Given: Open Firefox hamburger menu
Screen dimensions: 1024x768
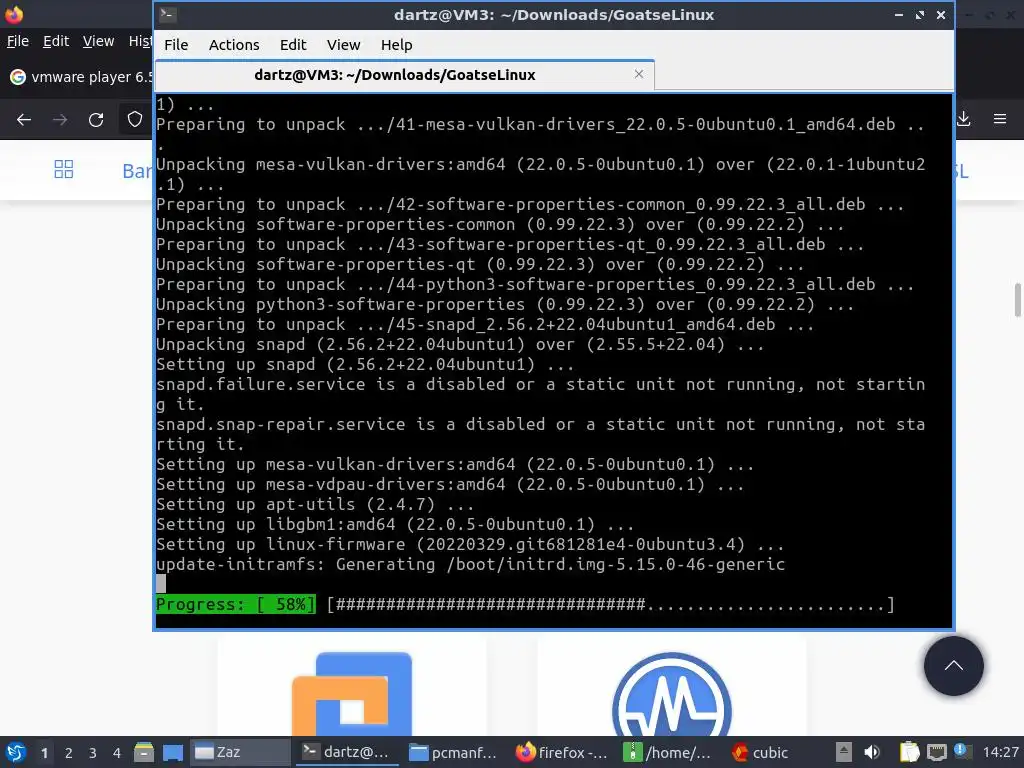Looking at the screenshot, I should (999, 119).
